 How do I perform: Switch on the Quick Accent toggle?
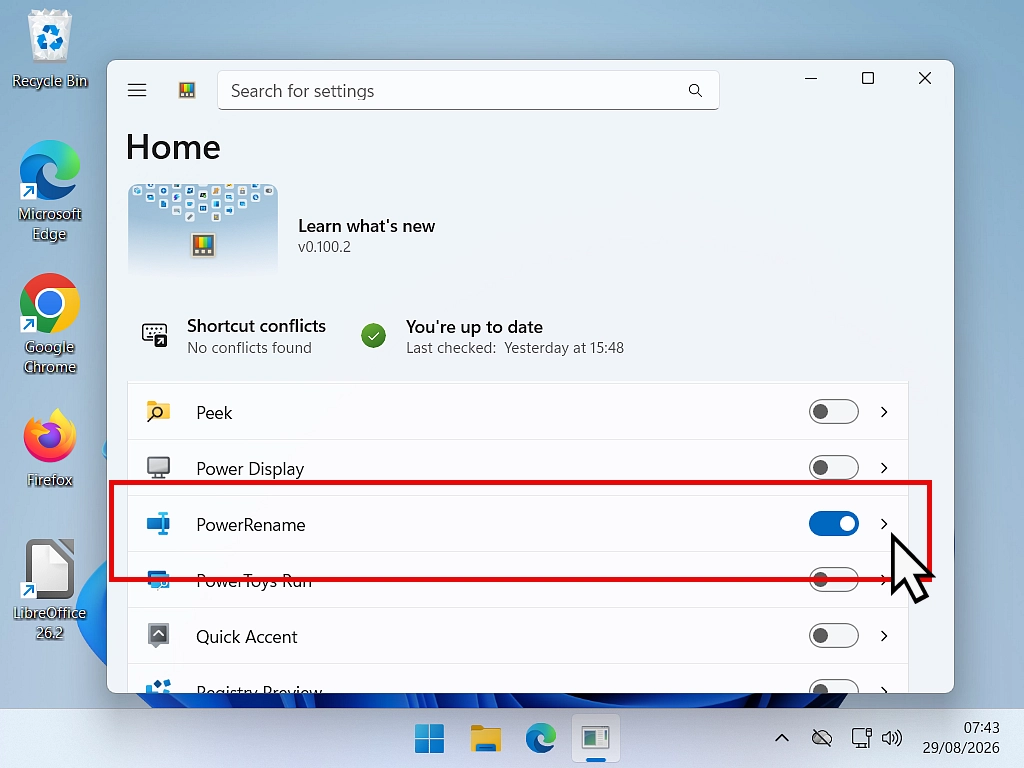[833, 635]
